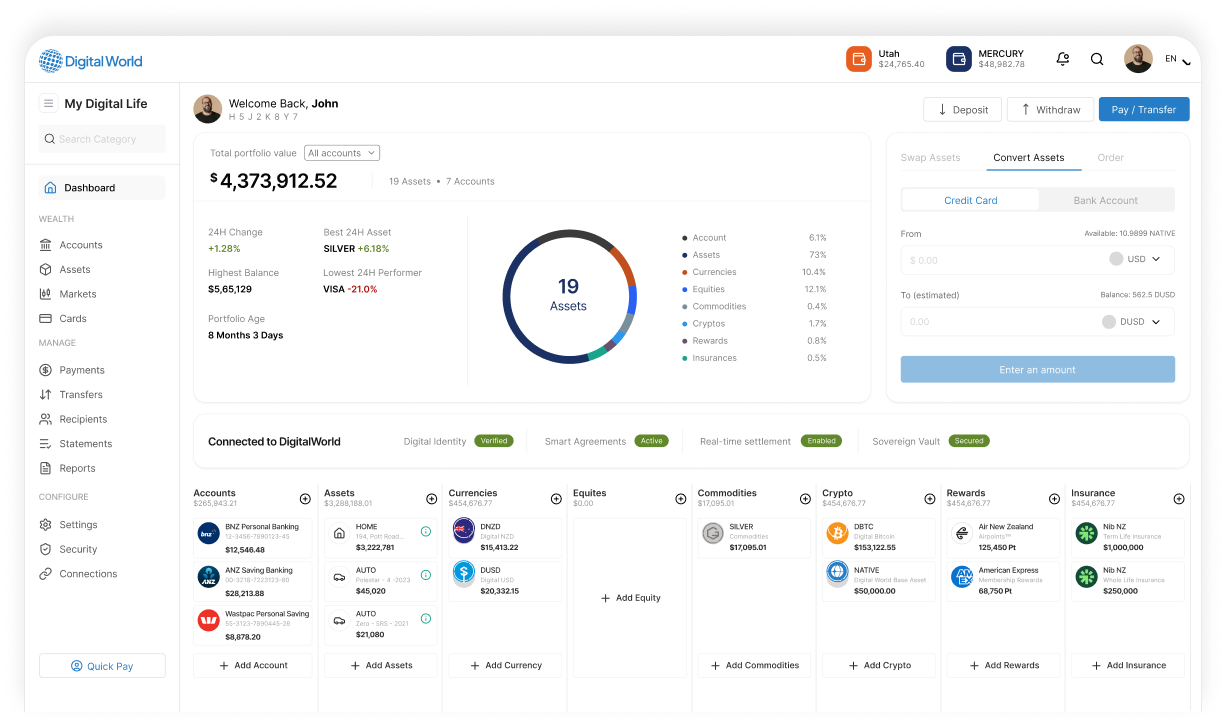Expand the All accounts dropdown
1226x725 pixels.
[x=342, y=153]
